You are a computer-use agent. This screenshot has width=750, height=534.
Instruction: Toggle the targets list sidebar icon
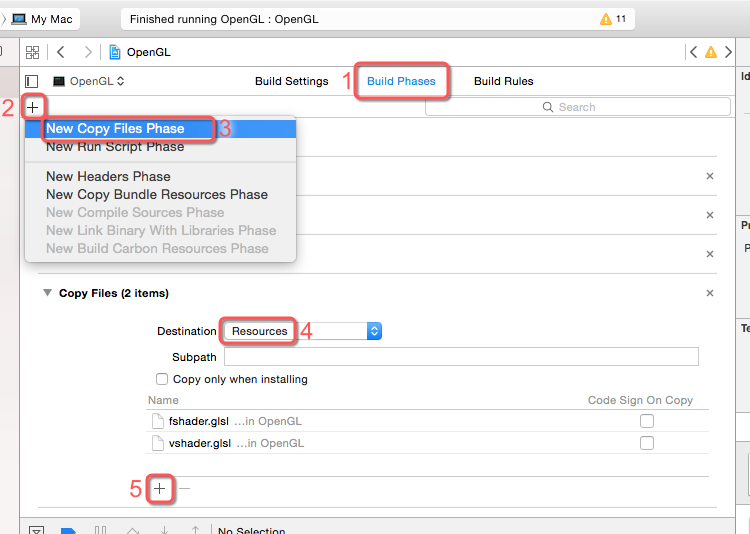coord(32,81)
